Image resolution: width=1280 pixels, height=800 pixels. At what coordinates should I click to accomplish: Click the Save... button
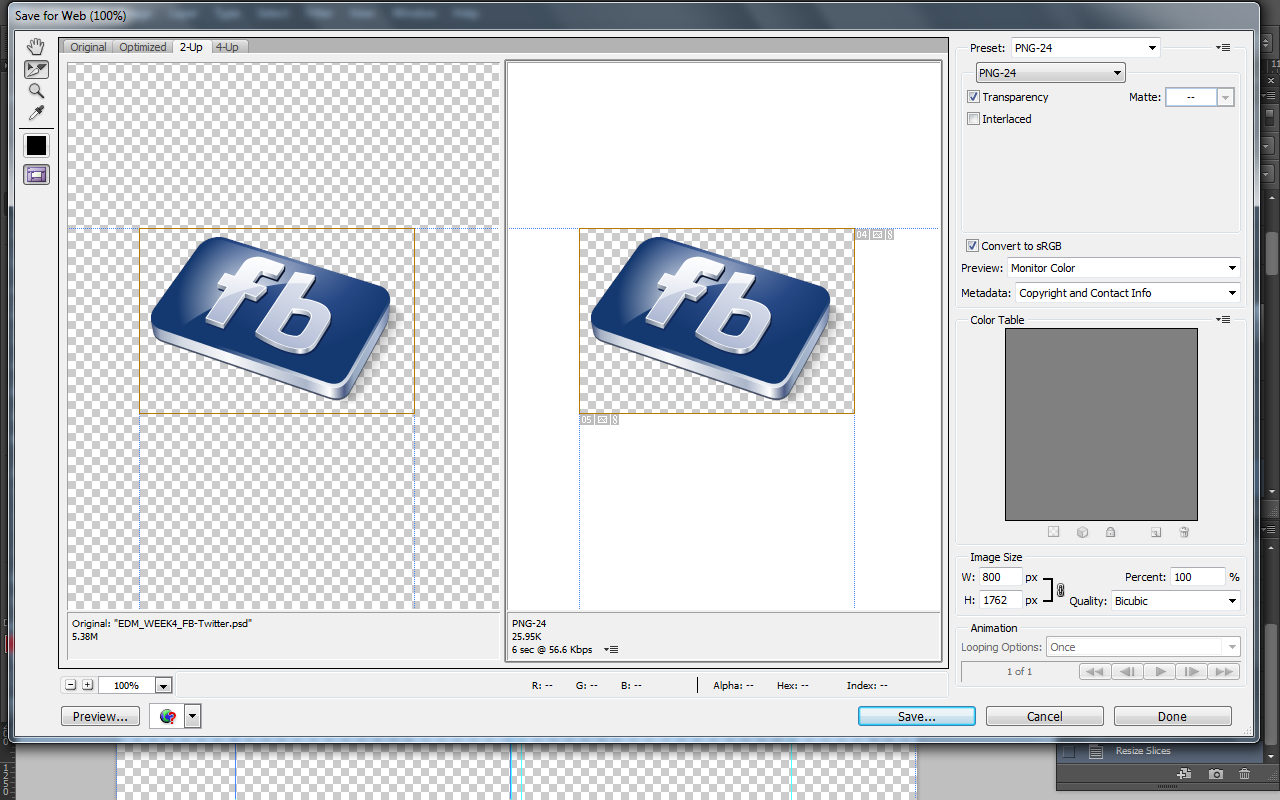(x=916, y=716)
